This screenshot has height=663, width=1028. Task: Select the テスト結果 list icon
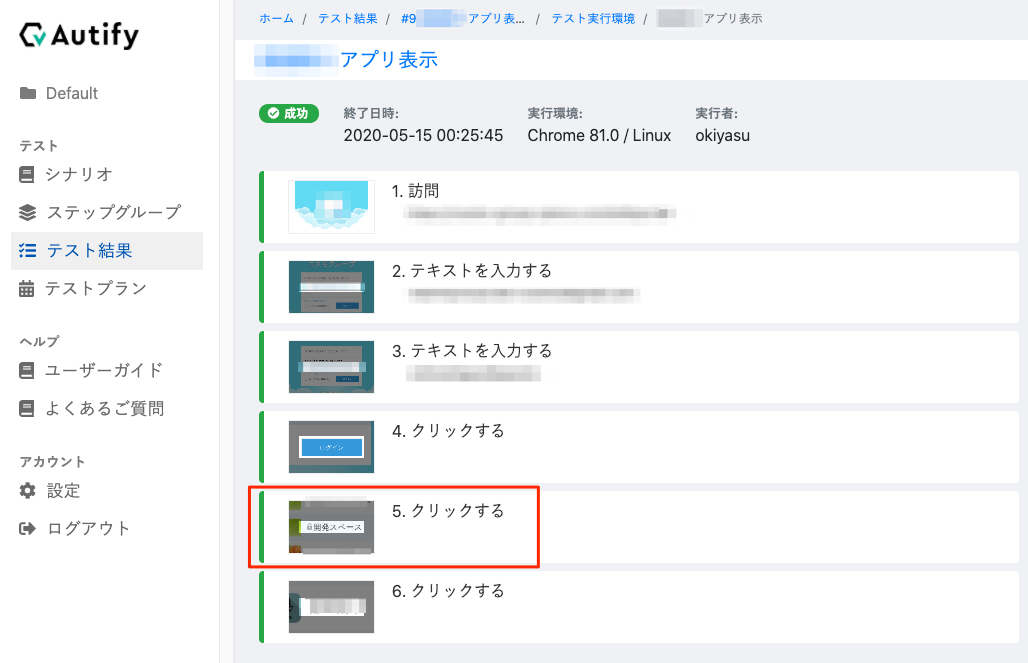(29, 251)
